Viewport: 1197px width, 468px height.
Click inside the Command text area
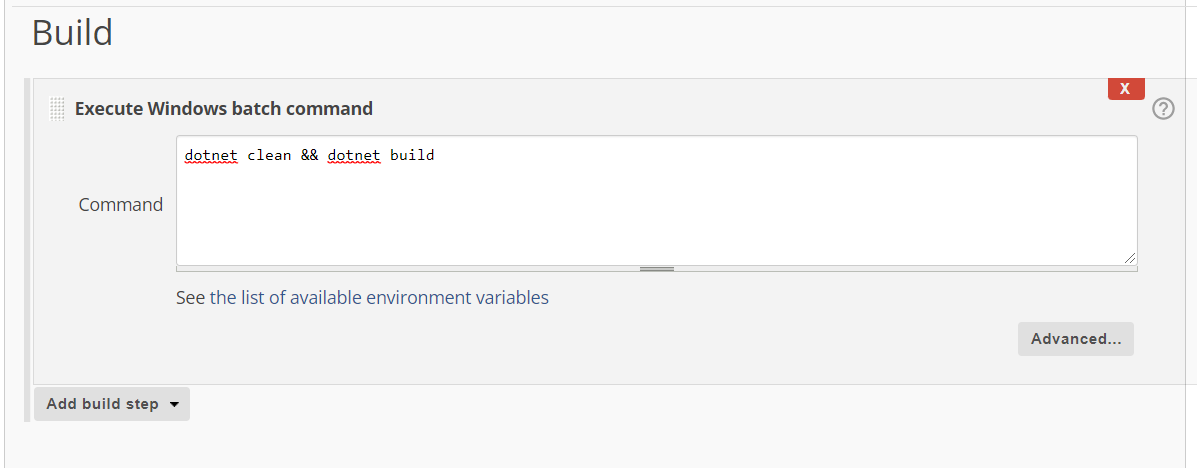coord(656,200)
